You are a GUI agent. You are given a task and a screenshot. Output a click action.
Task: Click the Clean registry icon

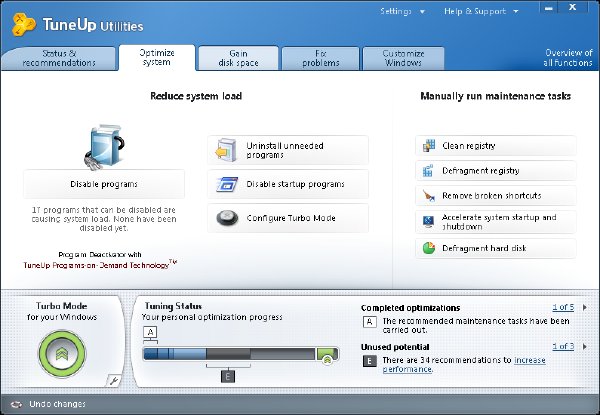(429, 146)
